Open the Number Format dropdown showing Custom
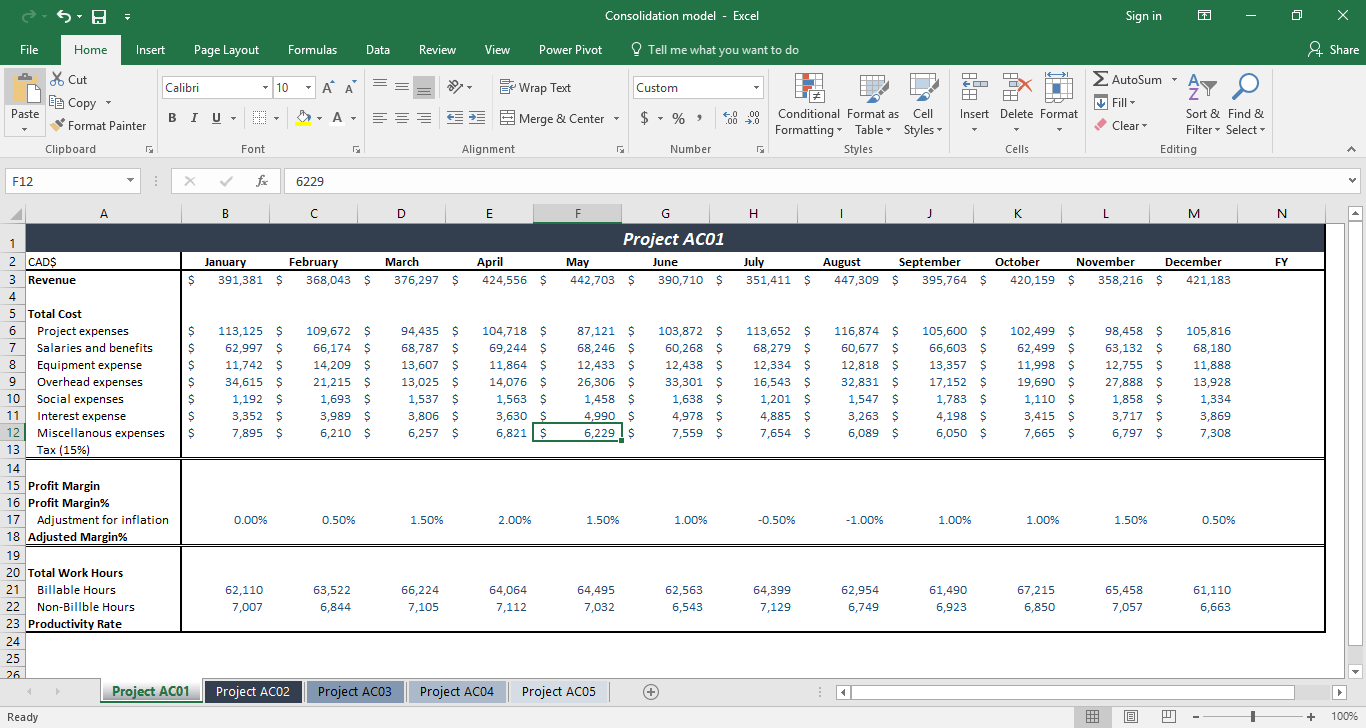This screenshot has height=728, width=1366. pos(697,87)
